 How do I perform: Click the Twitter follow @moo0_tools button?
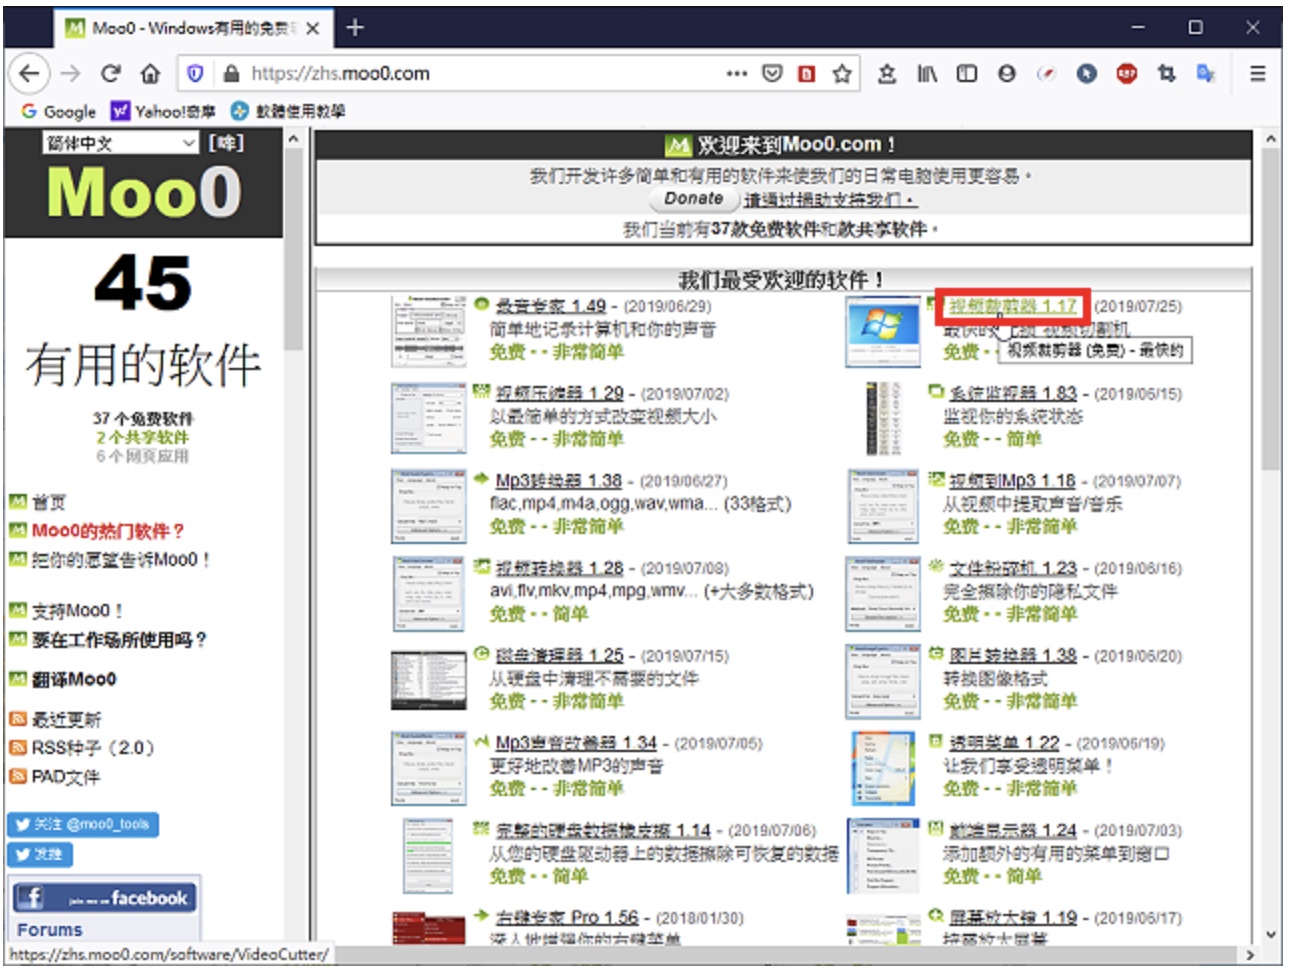tap(83, 825)
